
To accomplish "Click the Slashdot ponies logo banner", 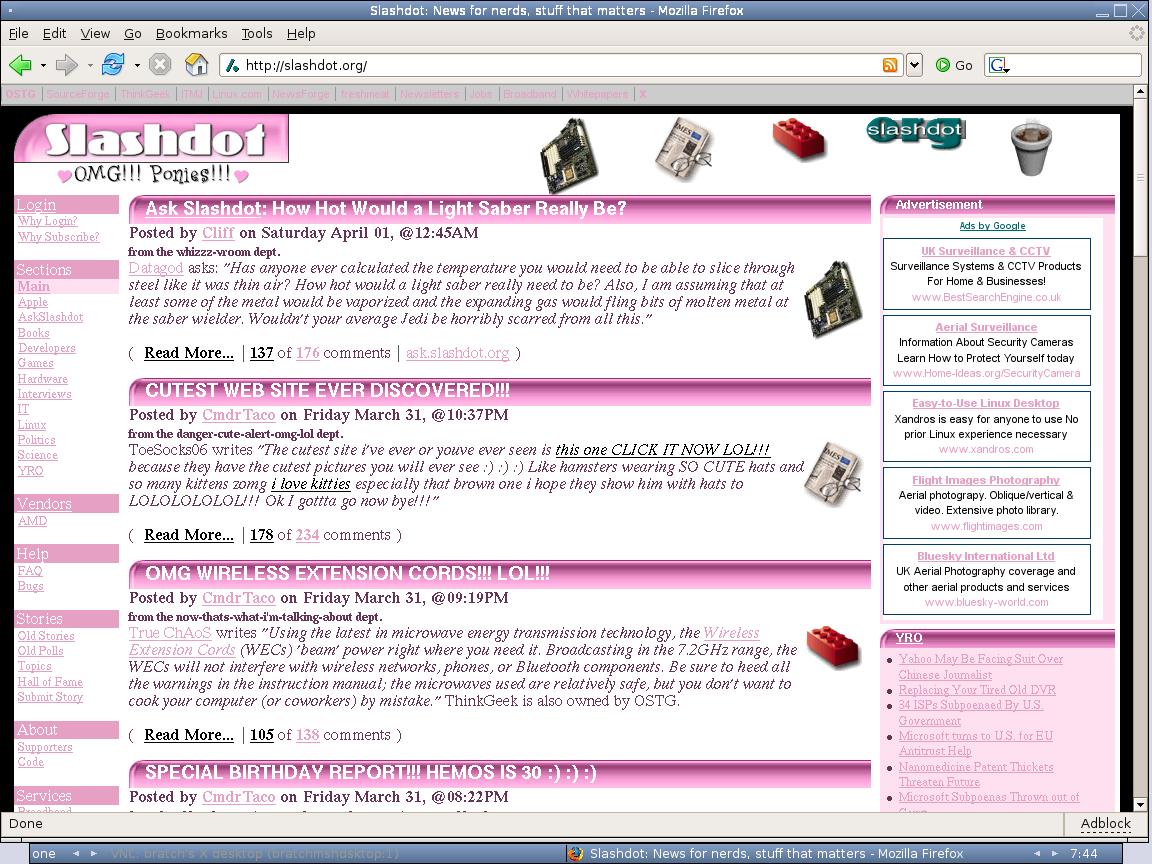I will pos(152,150).
